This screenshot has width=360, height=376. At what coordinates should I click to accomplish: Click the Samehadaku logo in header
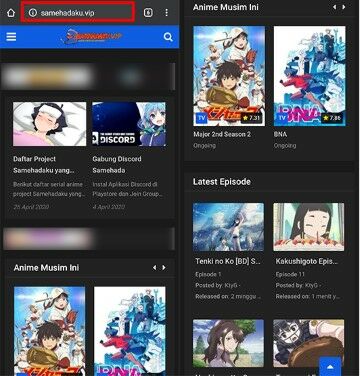click(x=91, y=37)
